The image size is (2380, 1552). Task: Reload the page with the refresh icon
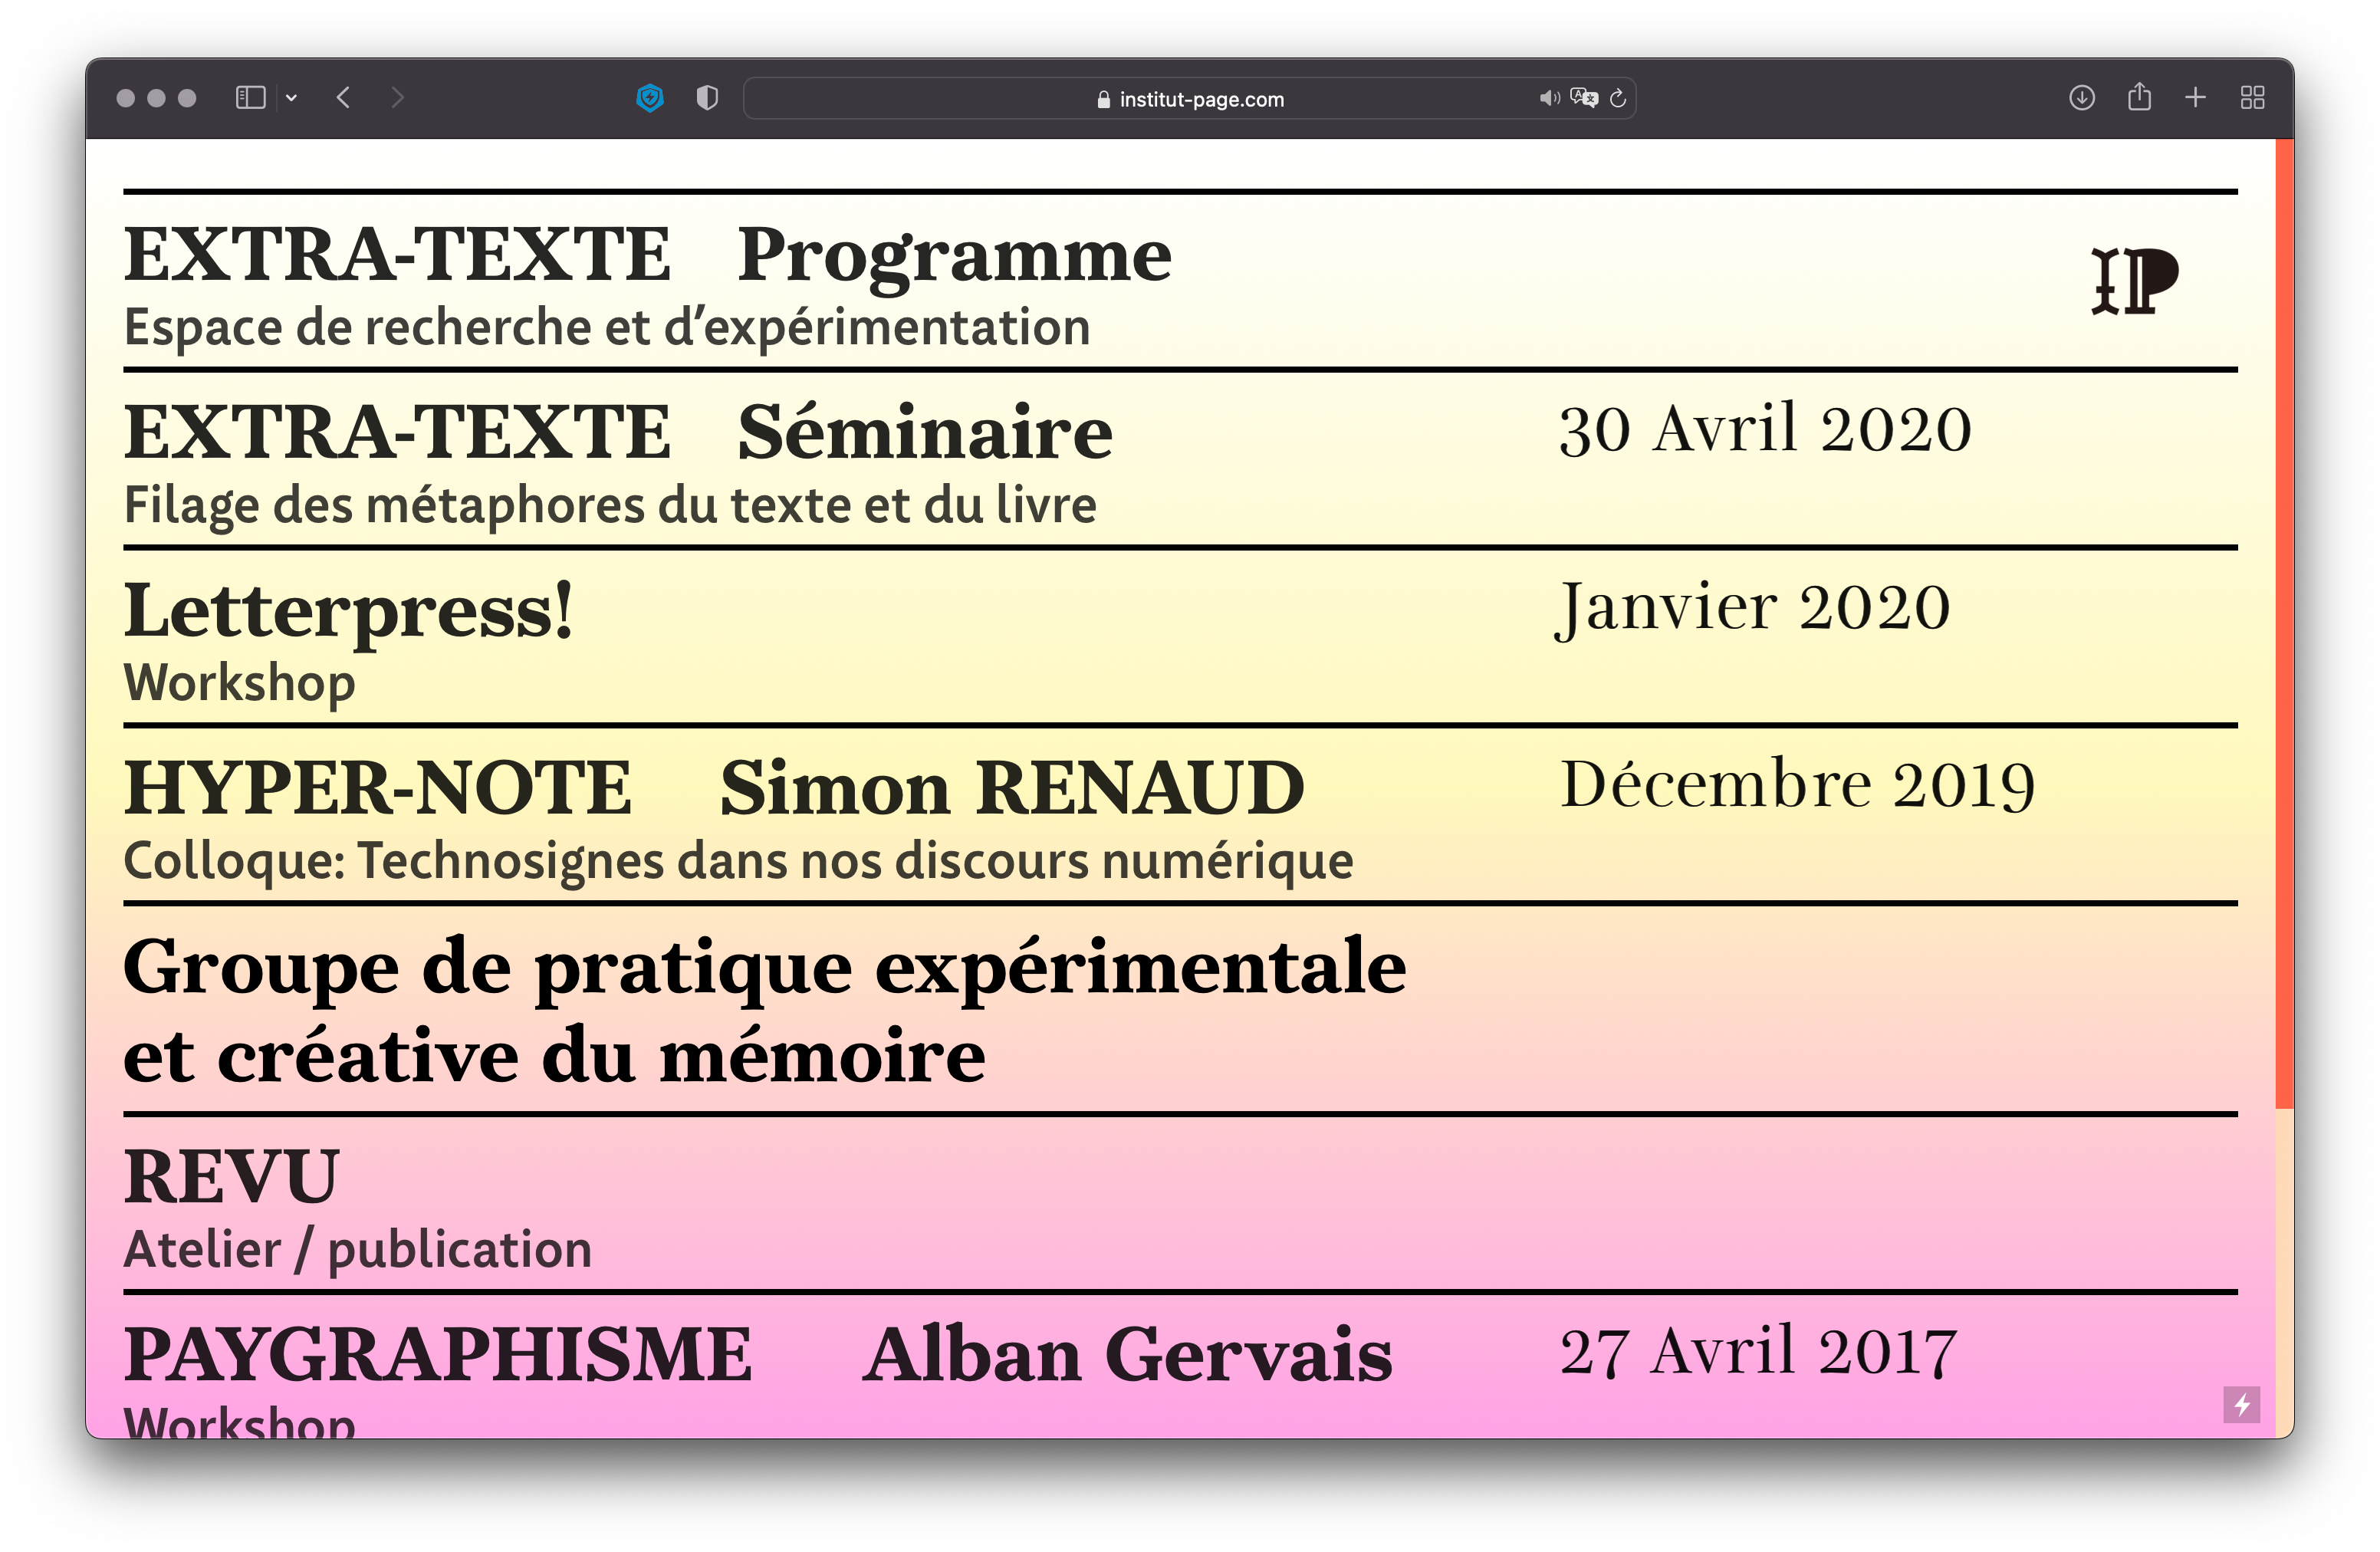coord(1618,98)
